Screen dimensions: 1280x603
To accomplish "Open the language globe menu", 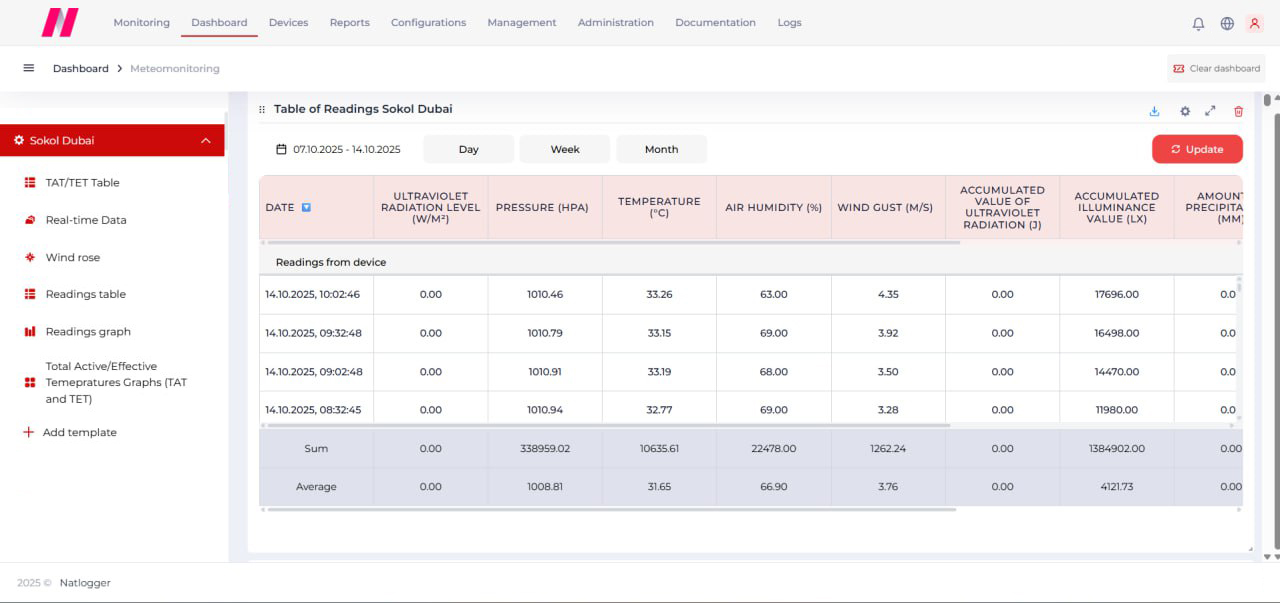I will pos(1227,24).
